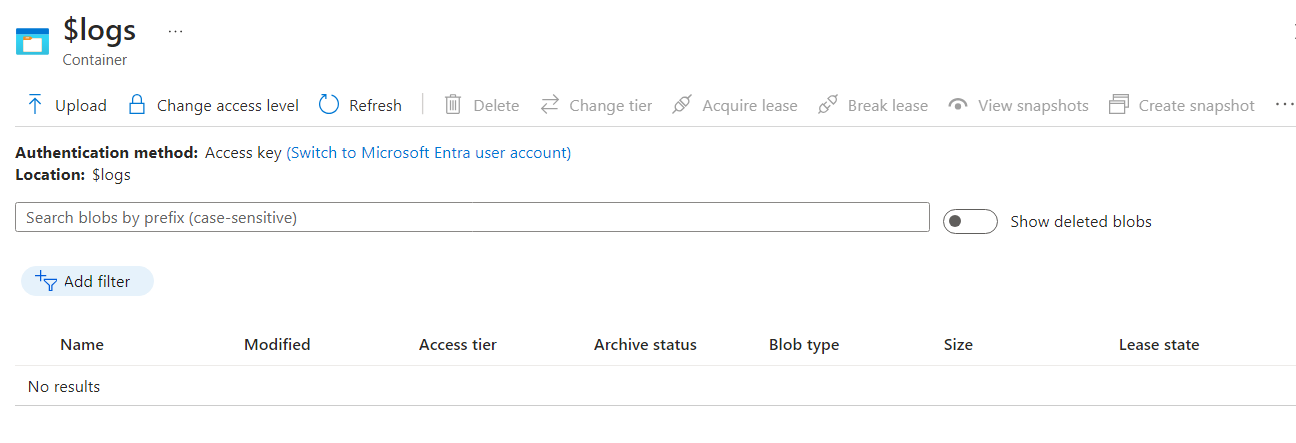Click the Upload arrow icon
The image size is (1296, 443).
coord(35,105)
